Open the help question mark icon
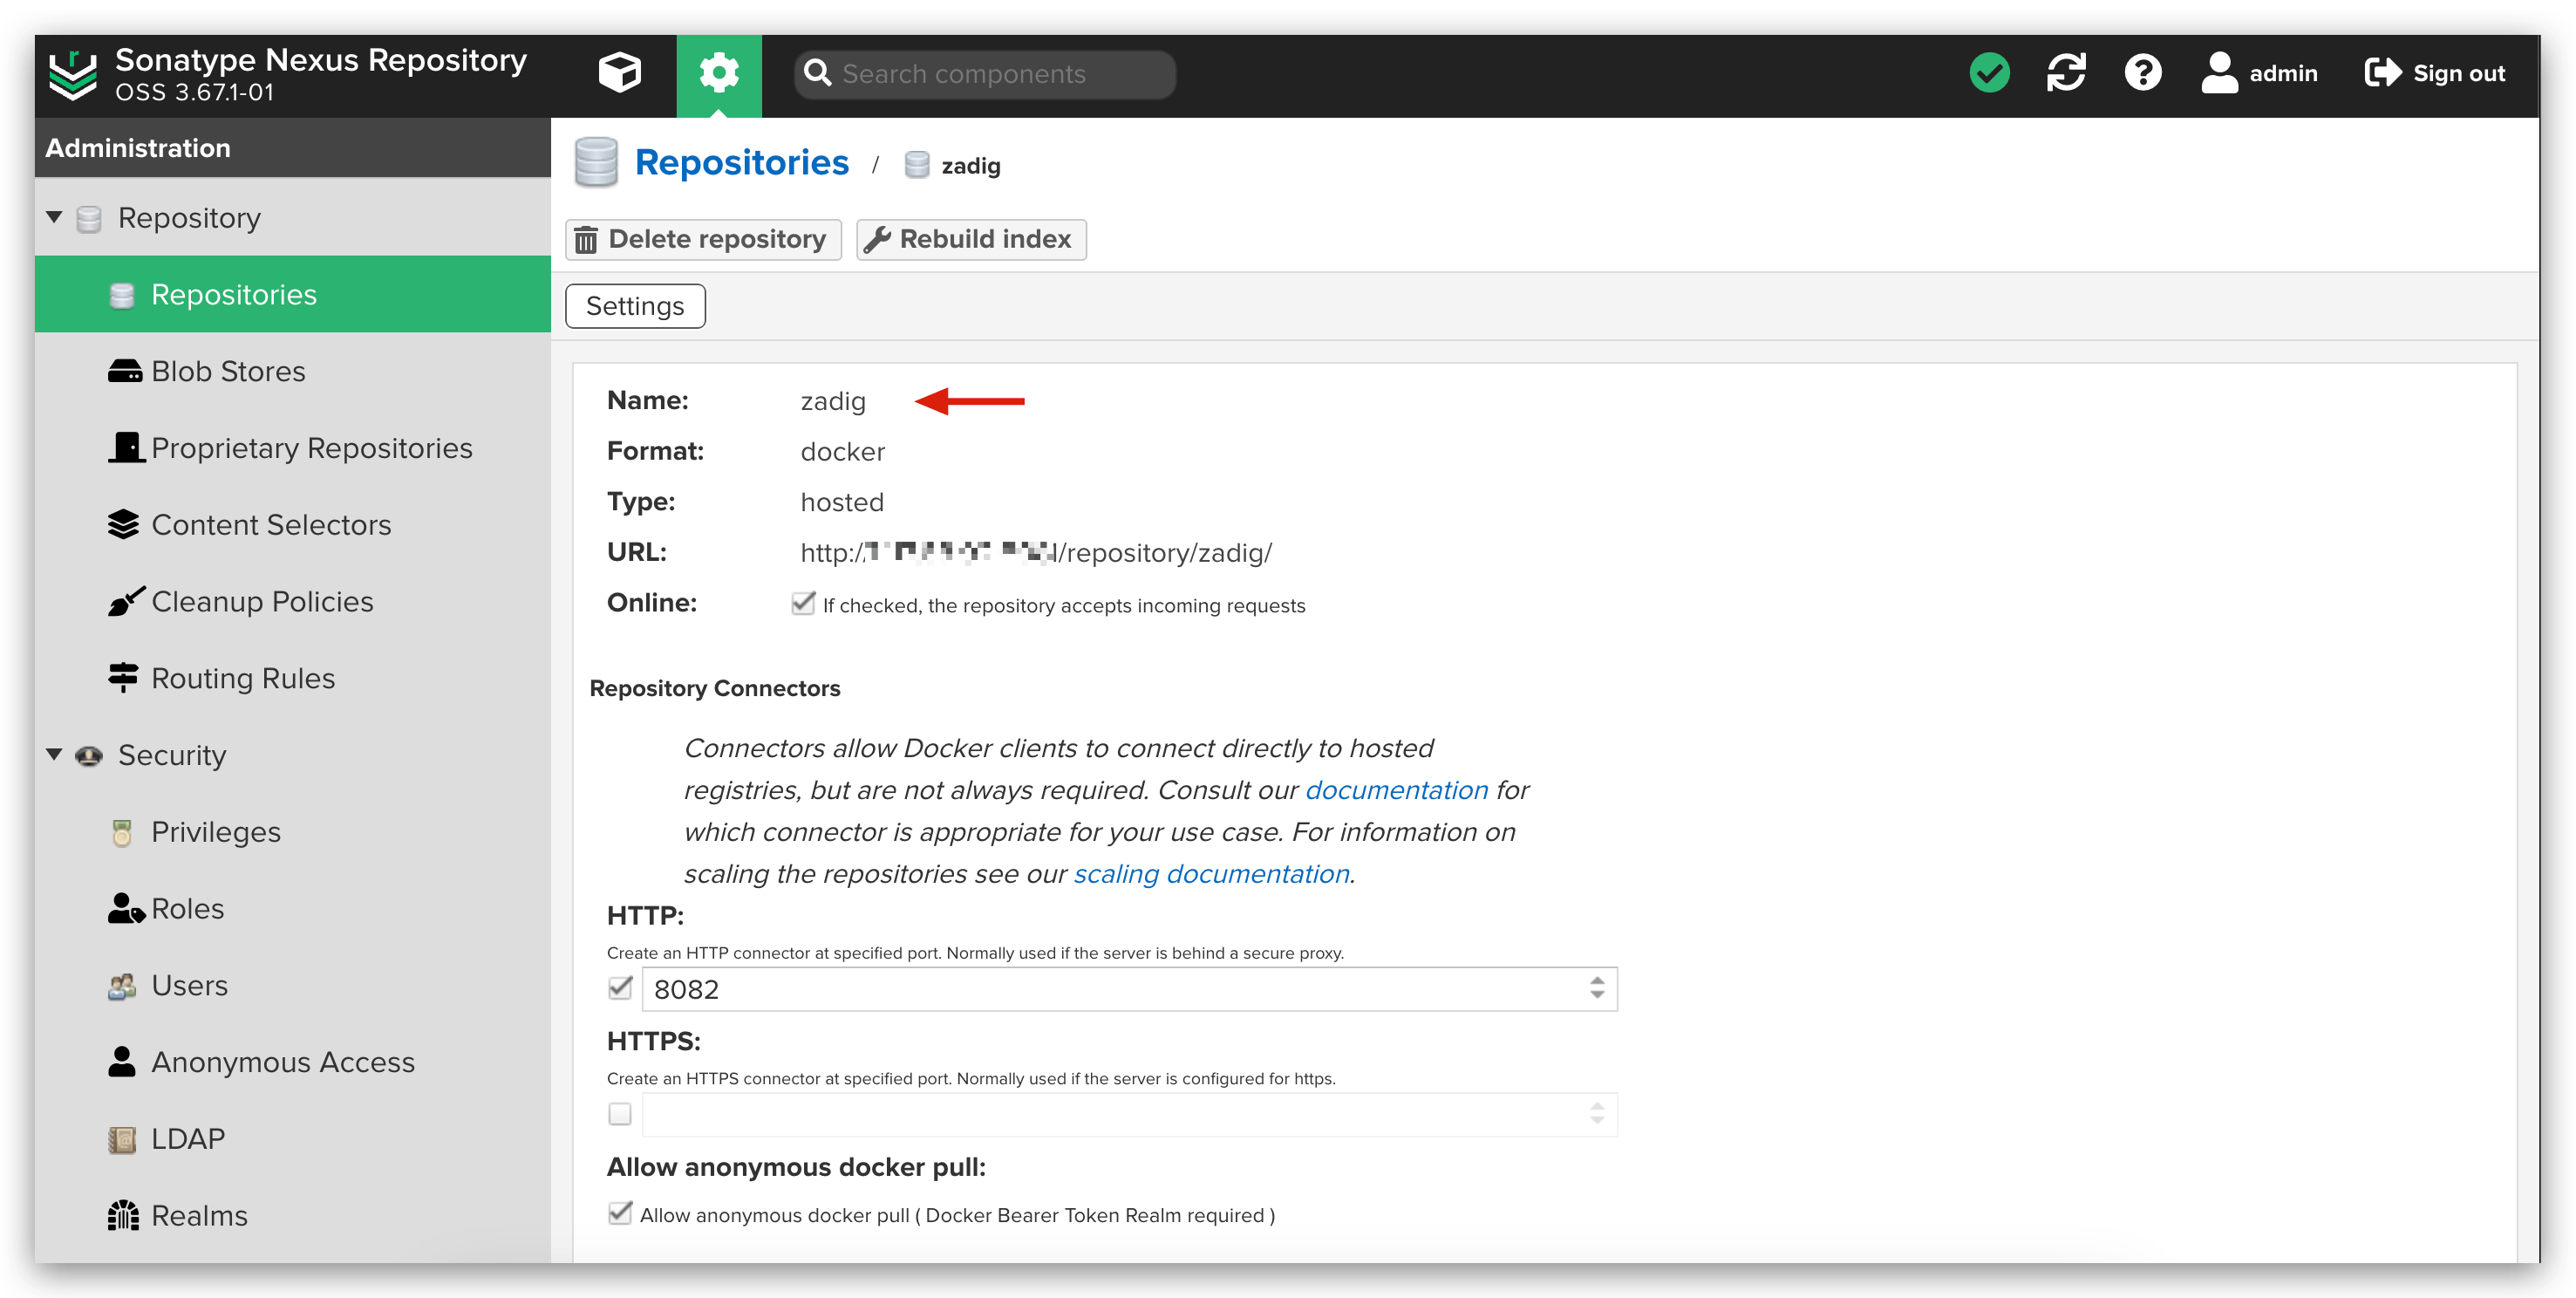The image size is (2576, 1298). [2142, 73]
